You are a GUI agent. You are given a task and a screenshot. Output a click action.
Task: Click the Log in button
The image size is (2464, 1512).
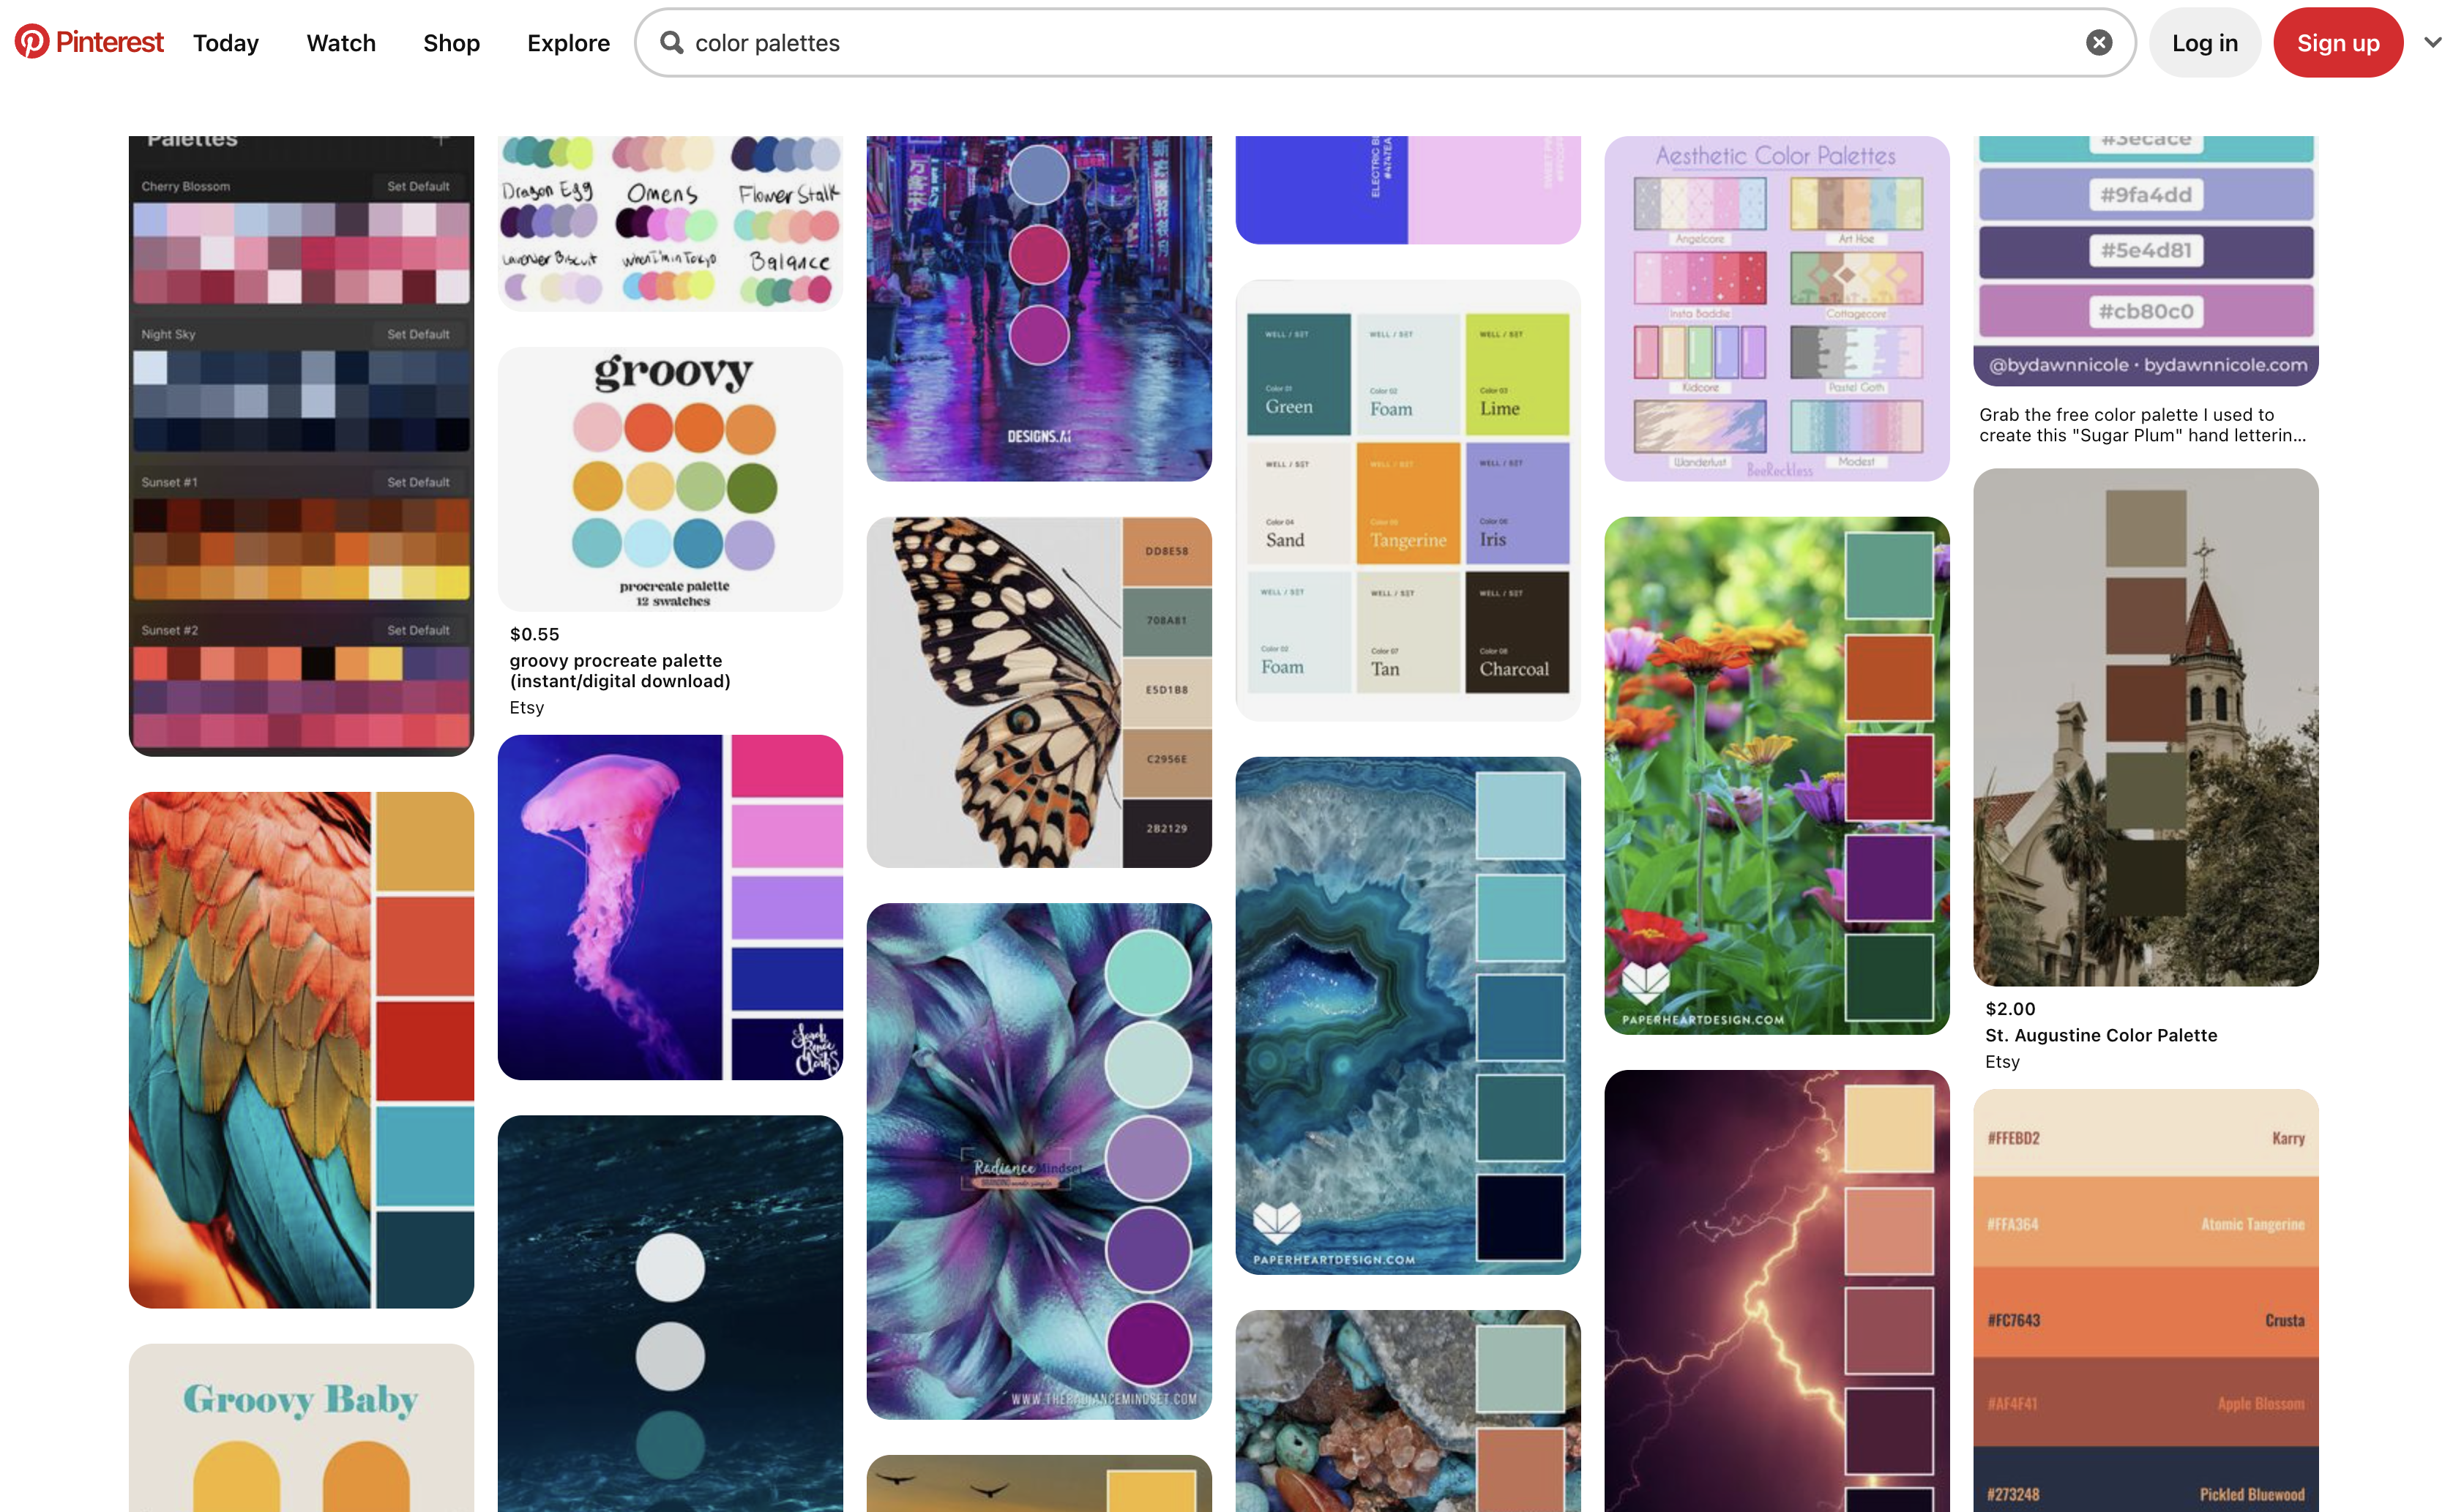click(x=2204, y=43)
